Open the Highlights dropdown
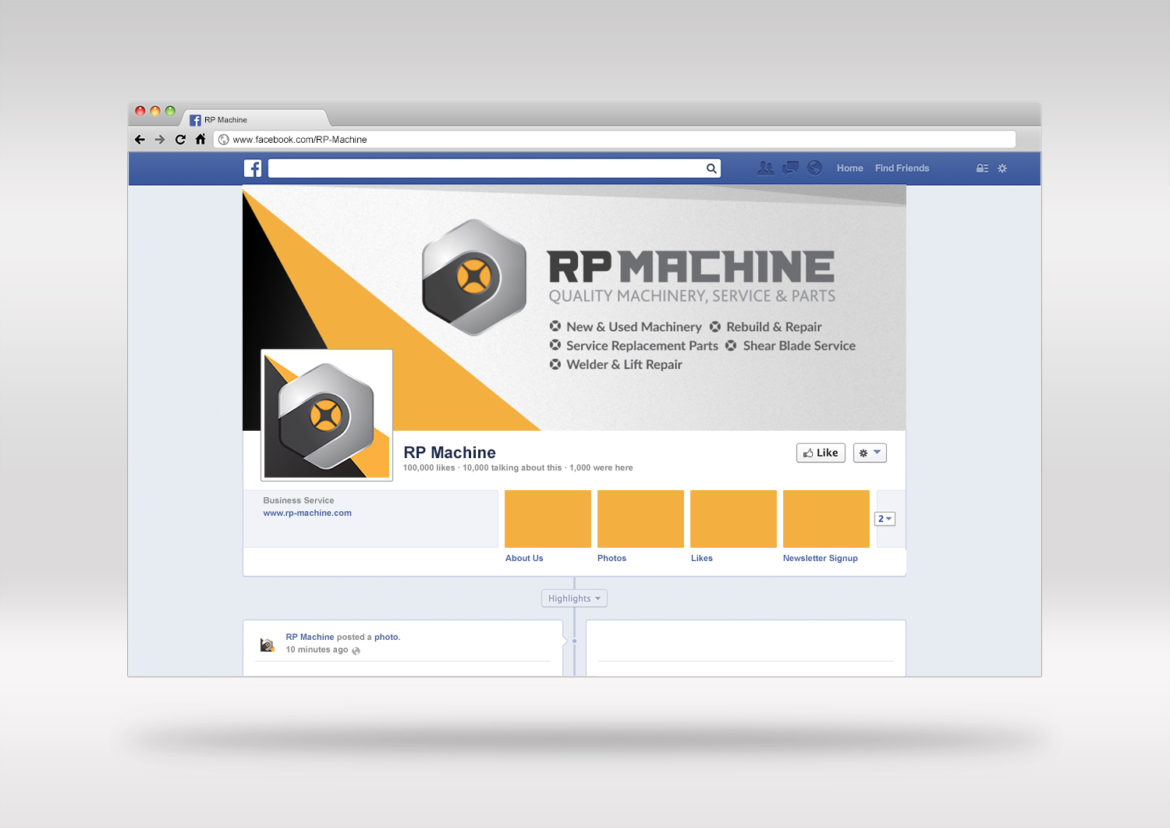The height and width of the screenshot is (828, 1170). point(574,597)
